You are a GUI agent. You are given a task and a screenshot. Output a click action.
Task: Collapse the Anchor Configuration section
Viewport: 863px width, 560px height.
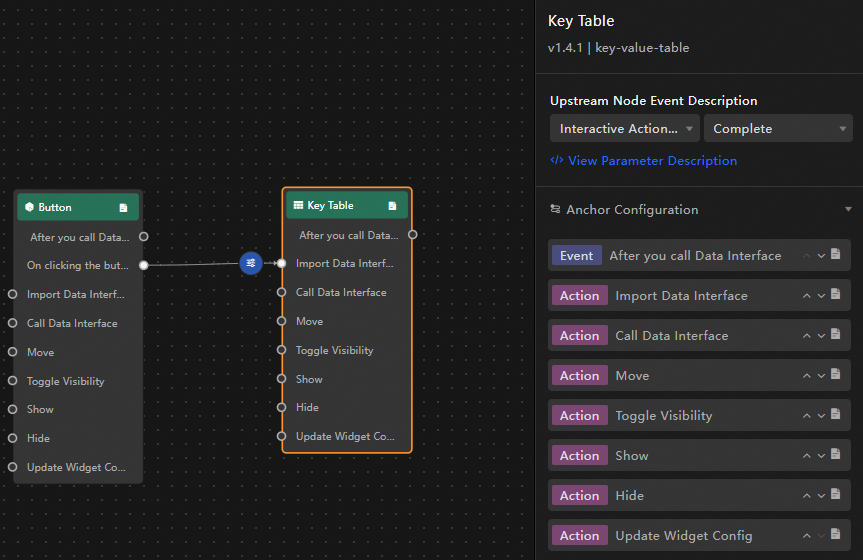click(x=848, y=210)
